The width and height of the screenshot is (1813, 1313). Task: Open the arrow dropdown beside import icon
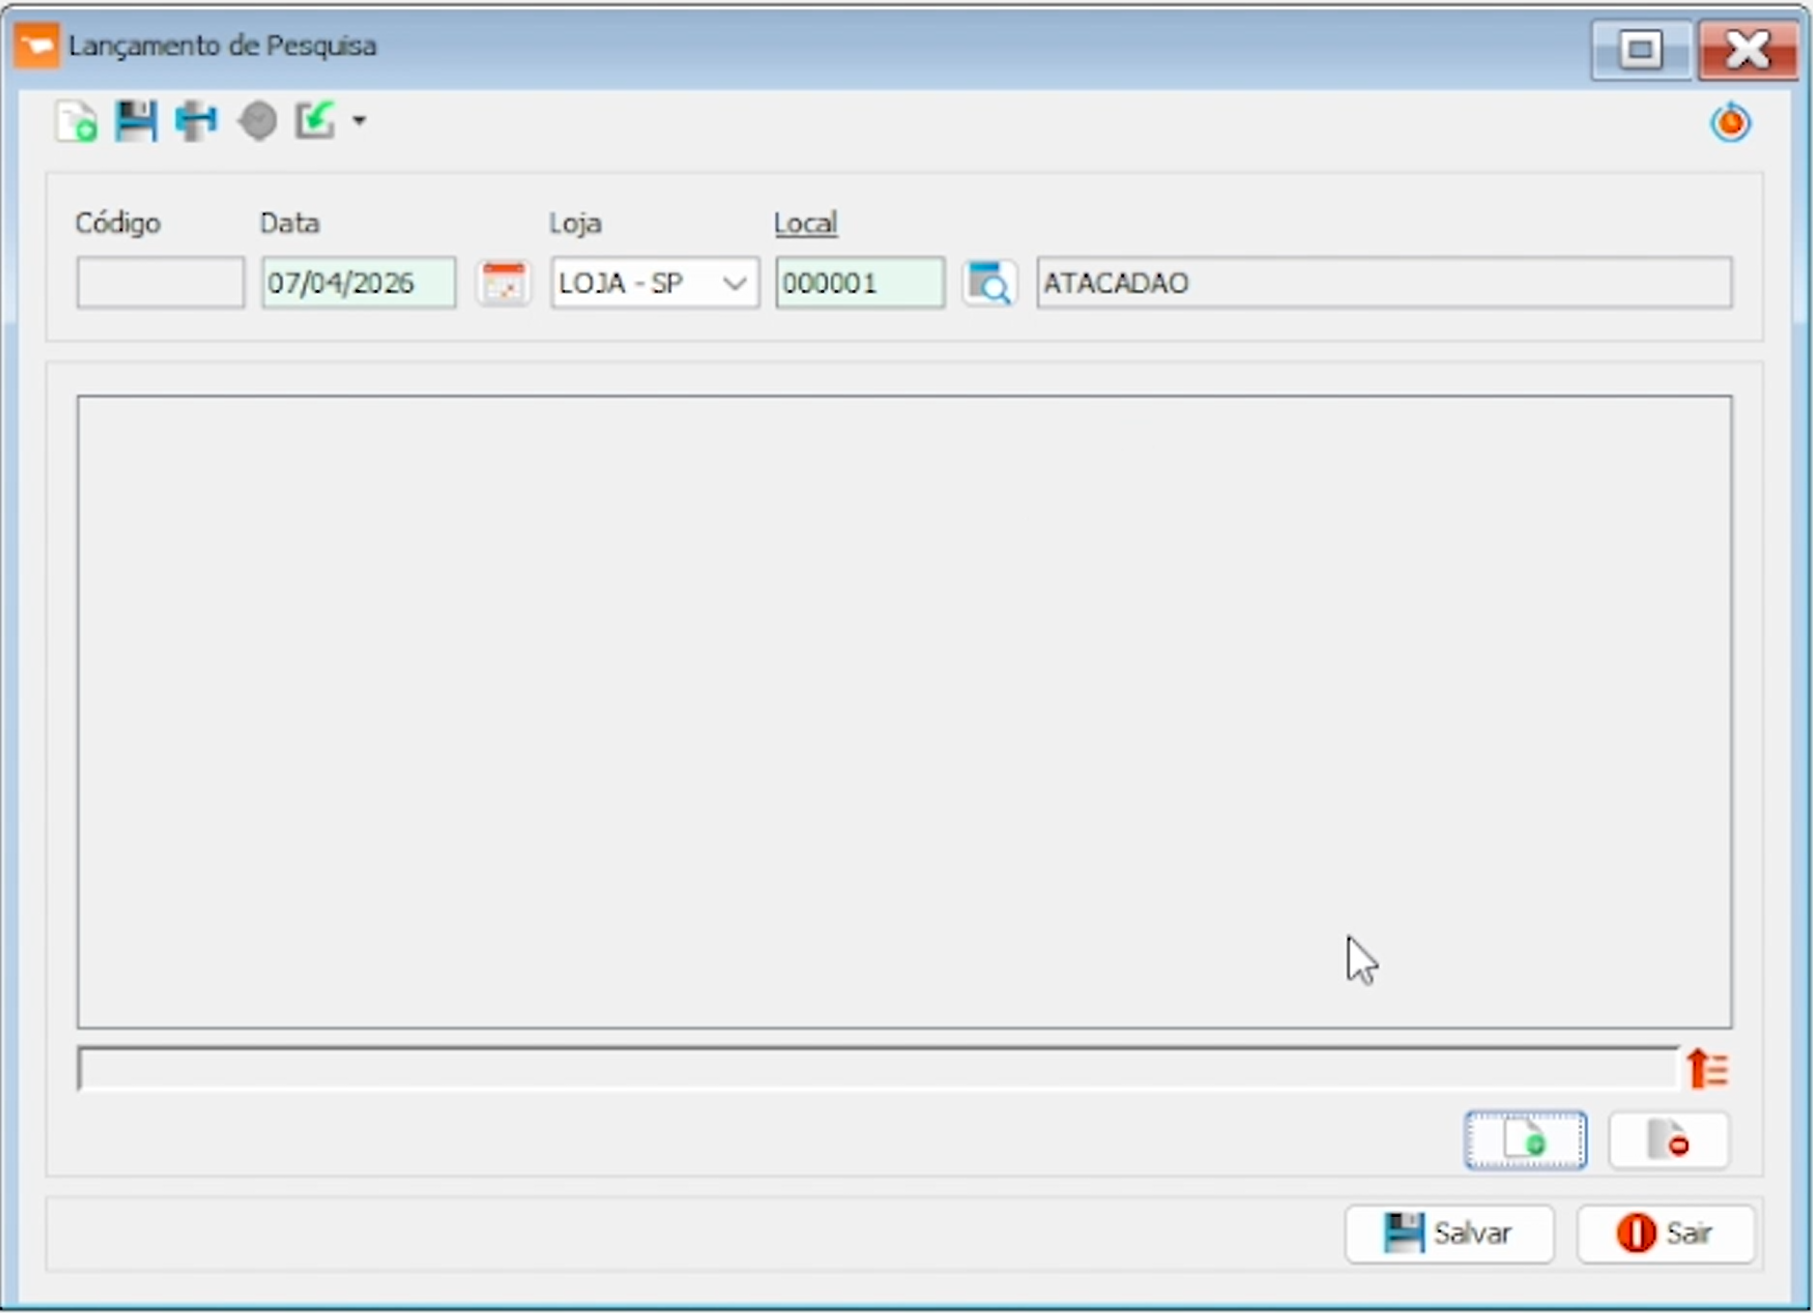pyautogui.click(x=359, y=122)
